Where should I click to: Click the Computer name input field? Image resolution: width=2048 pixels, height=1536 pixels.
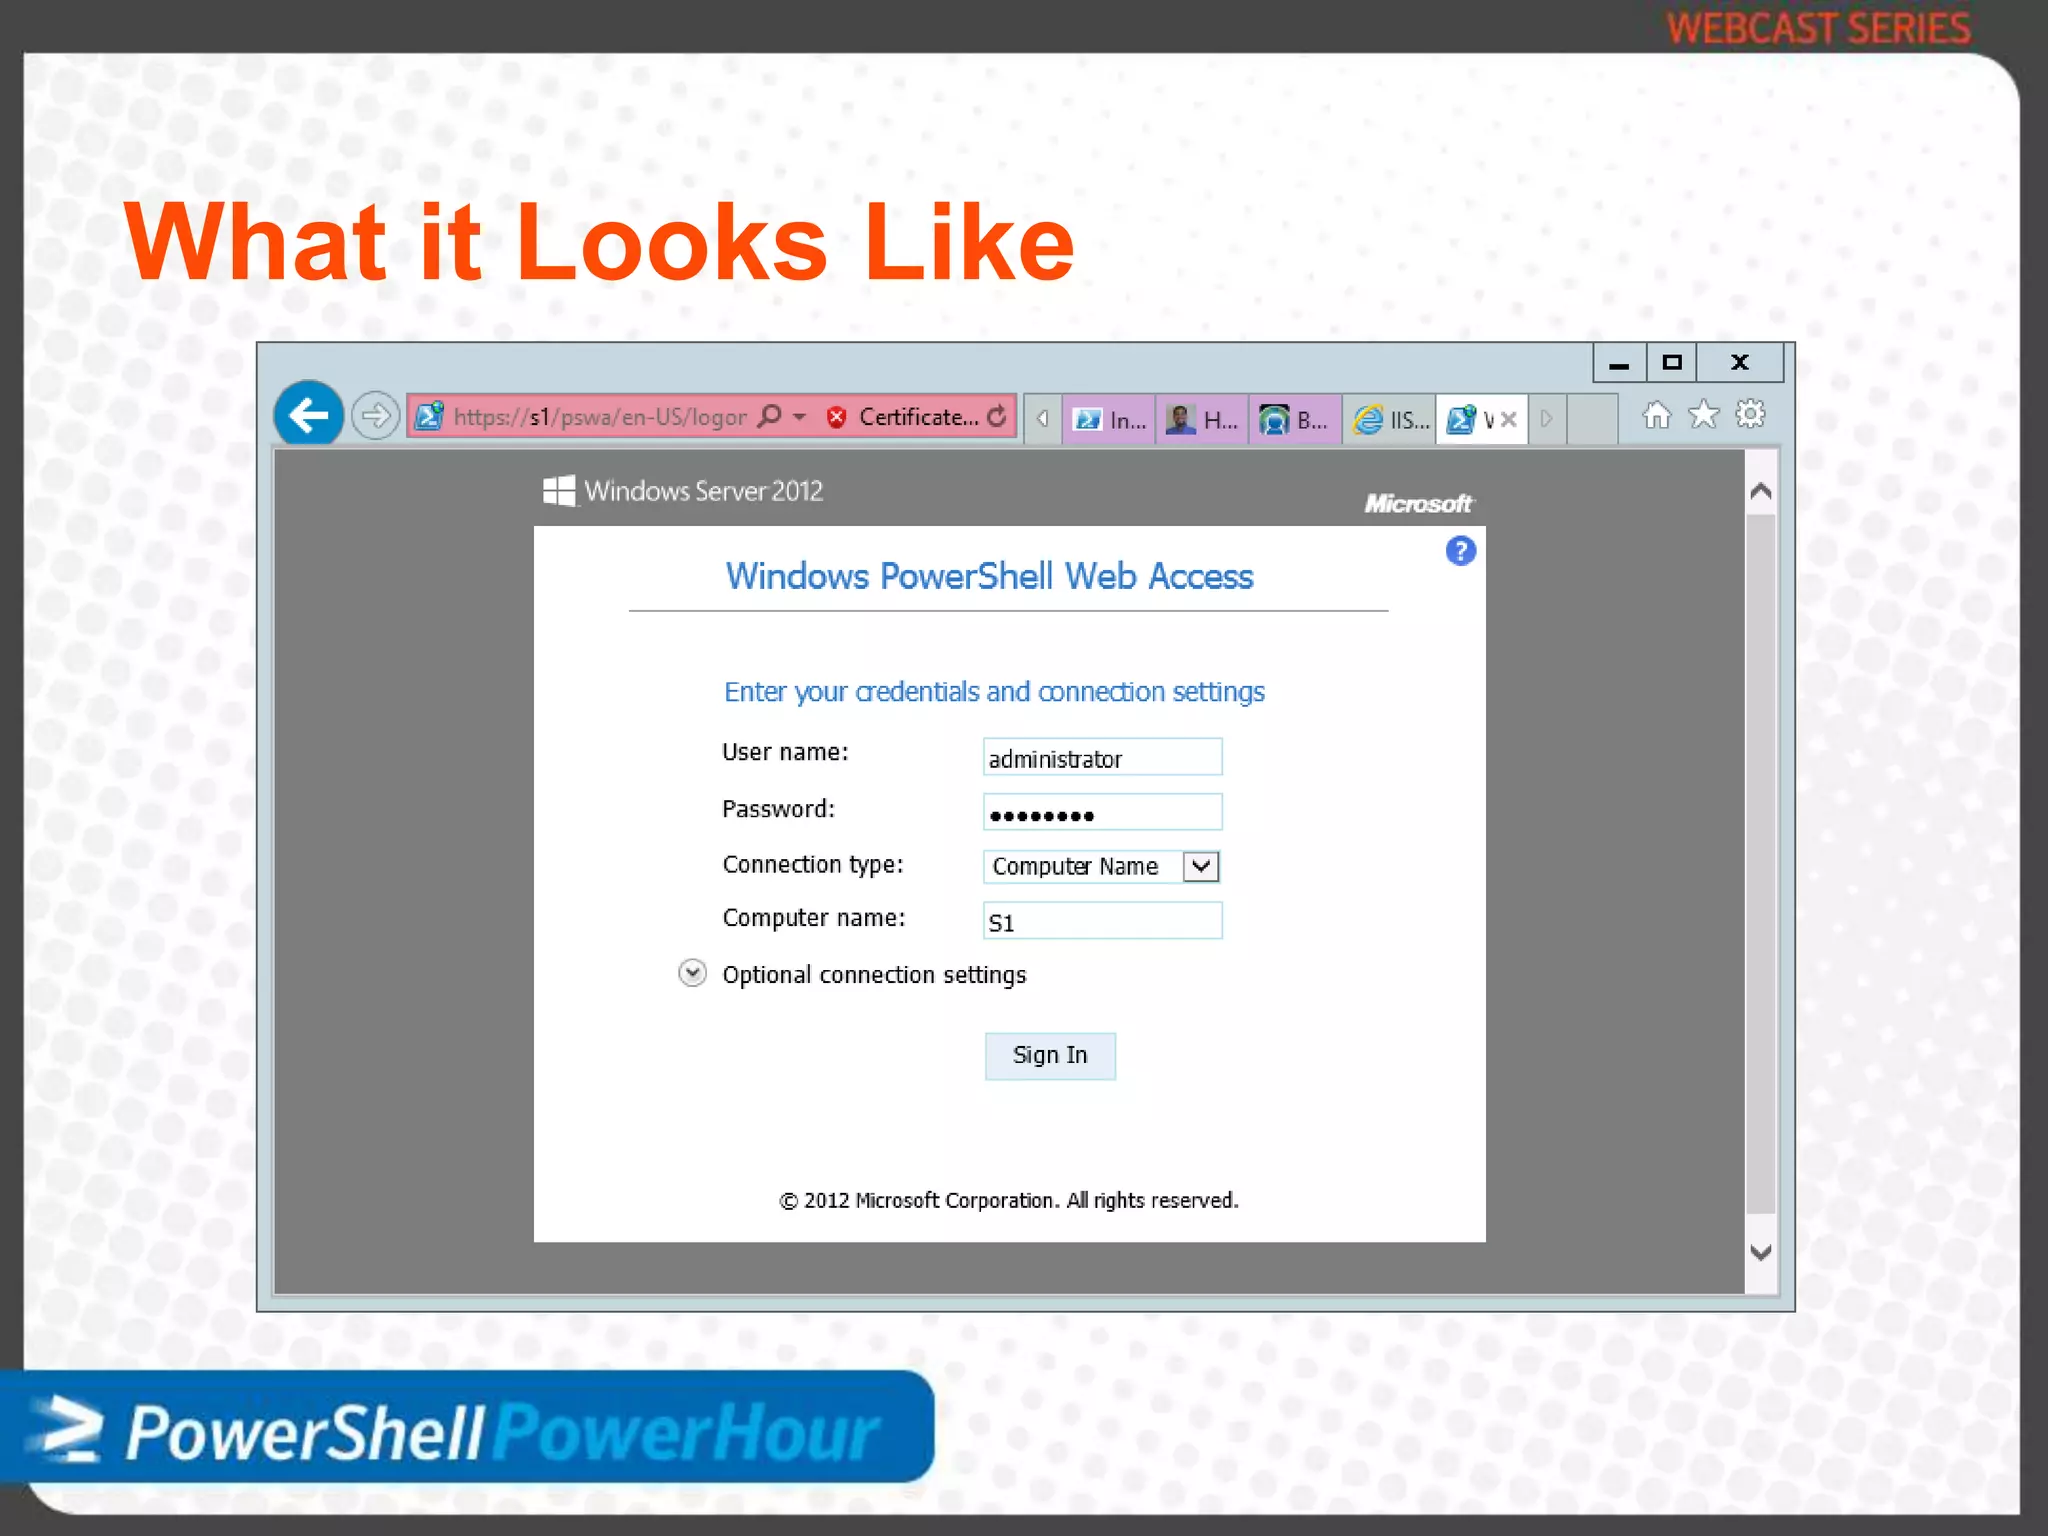click(1102, 921)
